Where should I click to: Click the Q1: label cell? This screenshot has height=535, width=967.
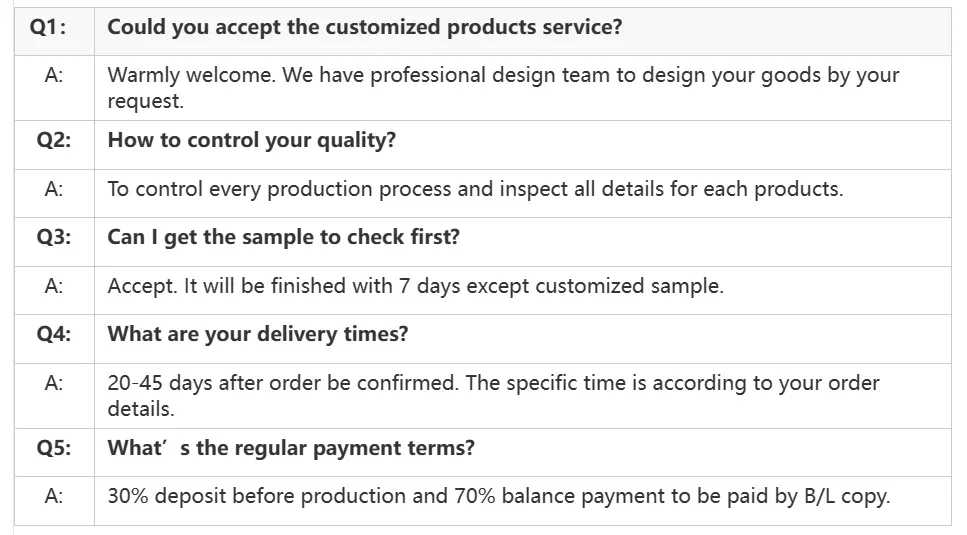(54, 31)
